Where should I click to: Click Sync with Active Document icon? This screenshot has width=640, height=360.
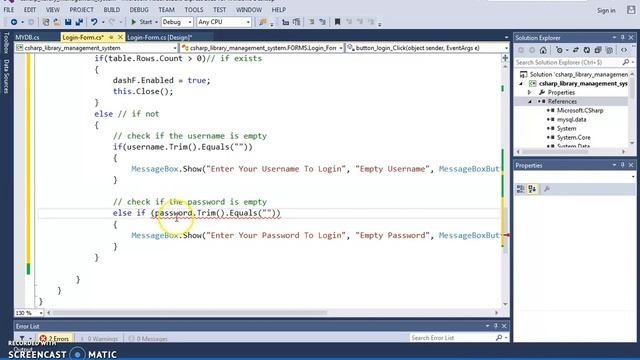click(x=576, y=50)
